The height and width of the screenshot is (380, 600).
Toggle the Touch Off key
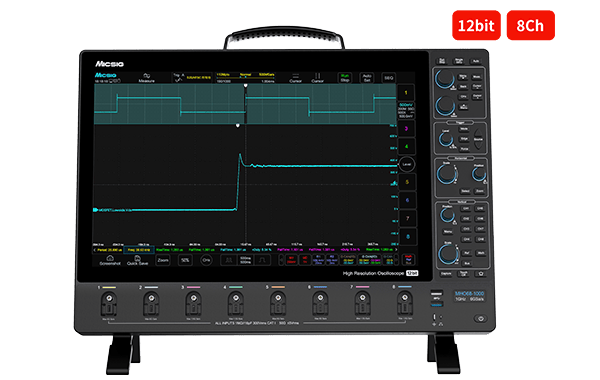463,274
